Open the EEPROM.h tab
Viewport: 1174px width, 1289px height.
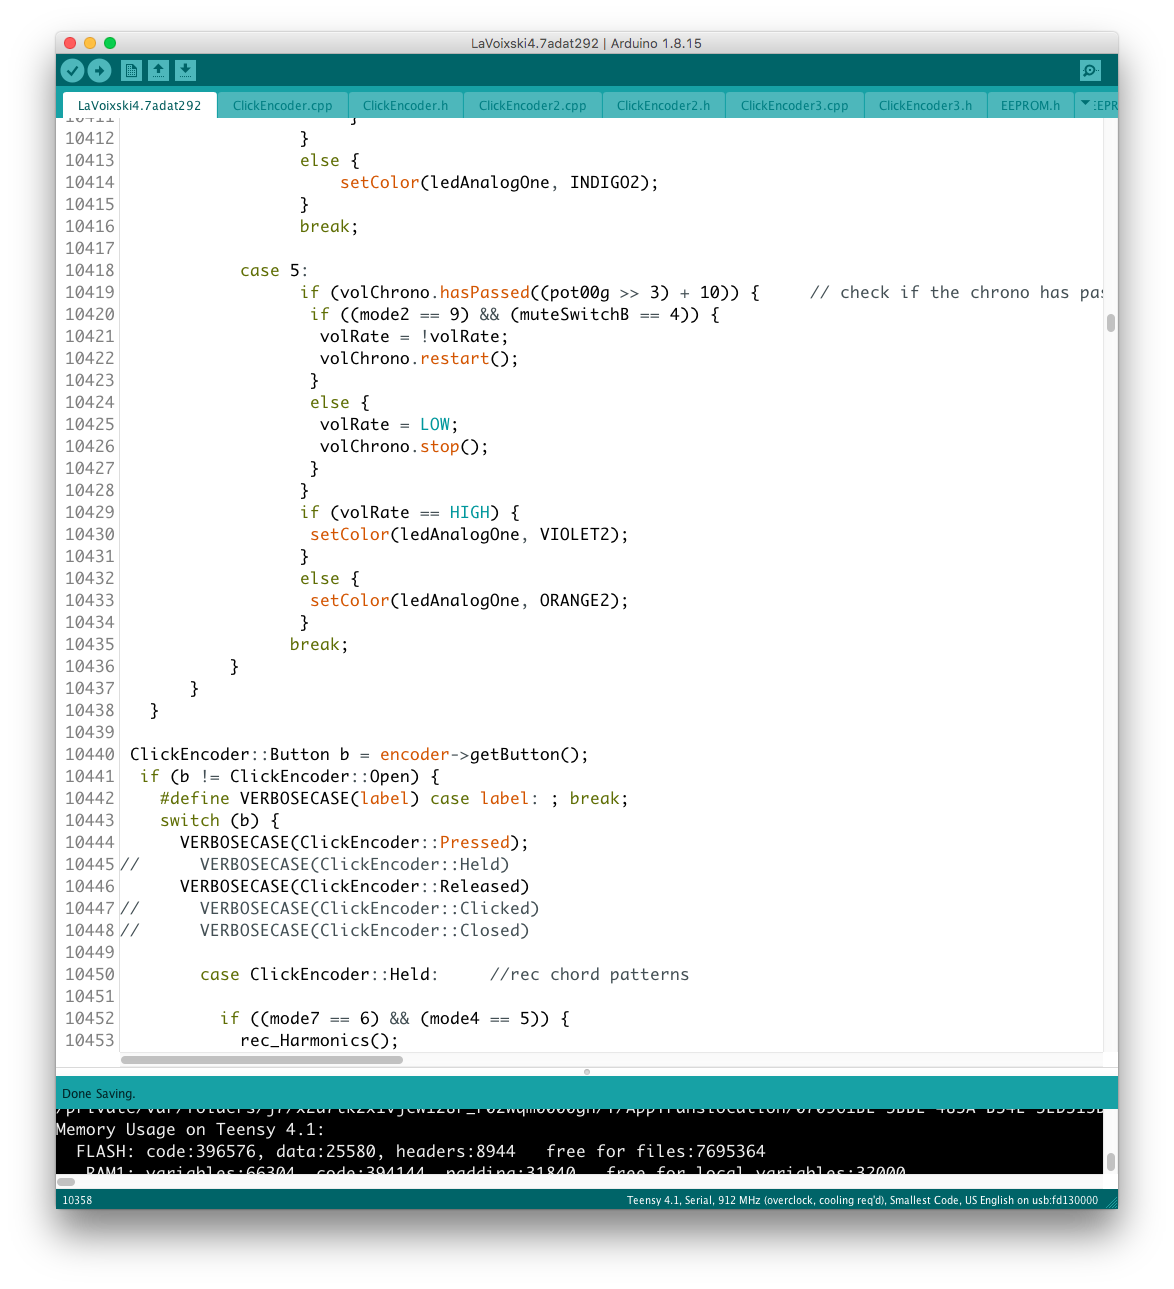1031,105
